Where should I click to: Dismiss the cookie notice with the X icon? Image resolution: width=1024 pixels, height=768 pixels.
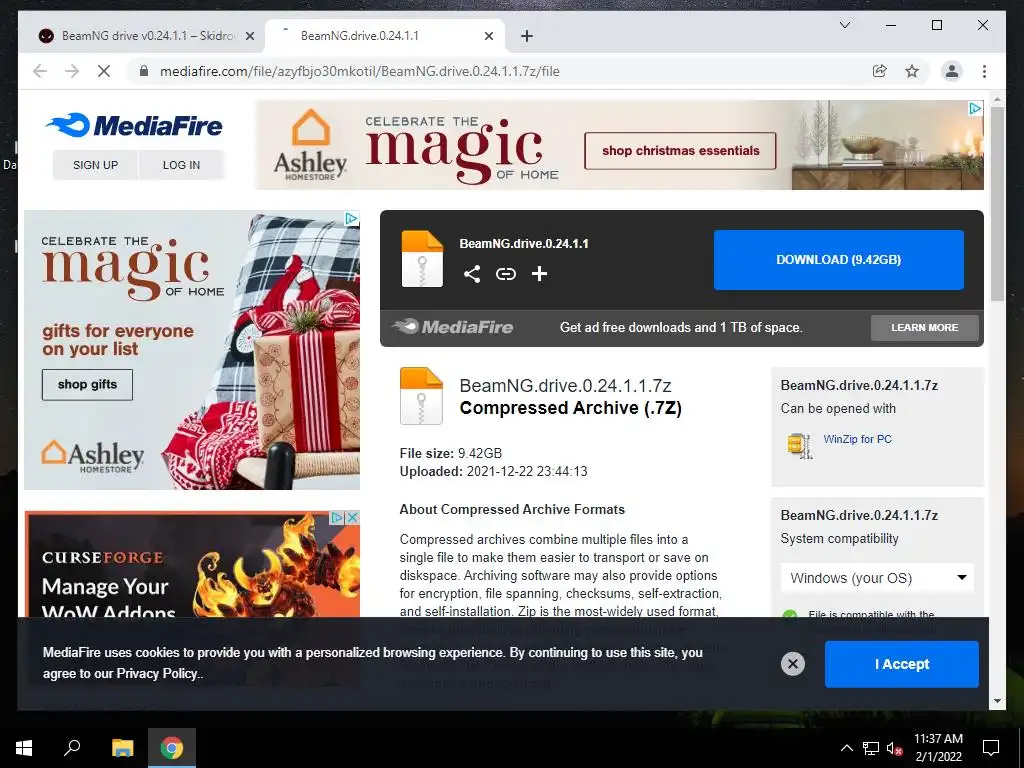(x=793, y=664)
